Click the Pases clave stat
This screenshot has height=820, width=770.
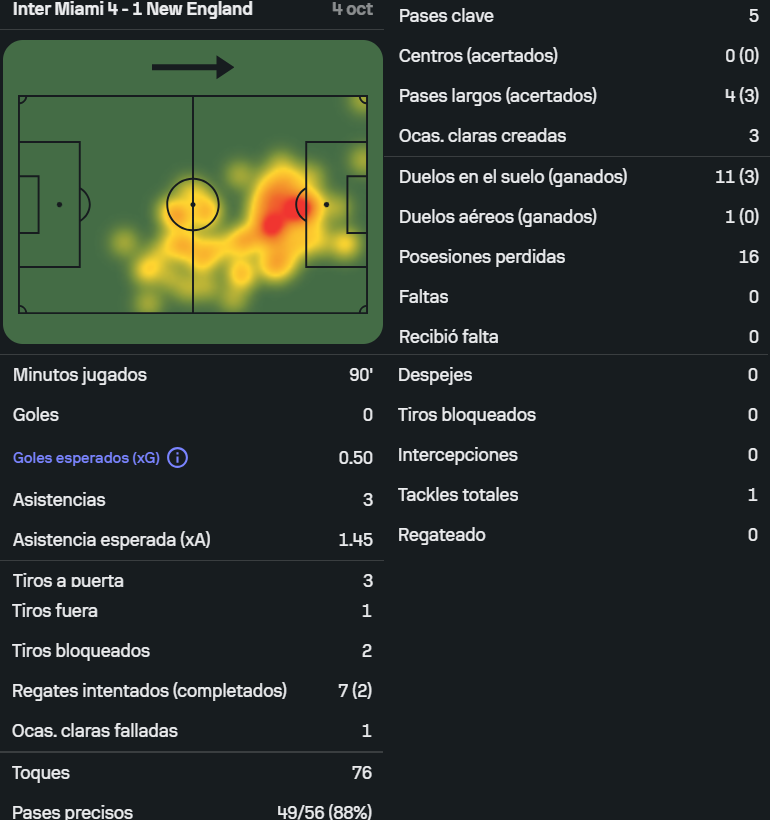click(577, 16)
